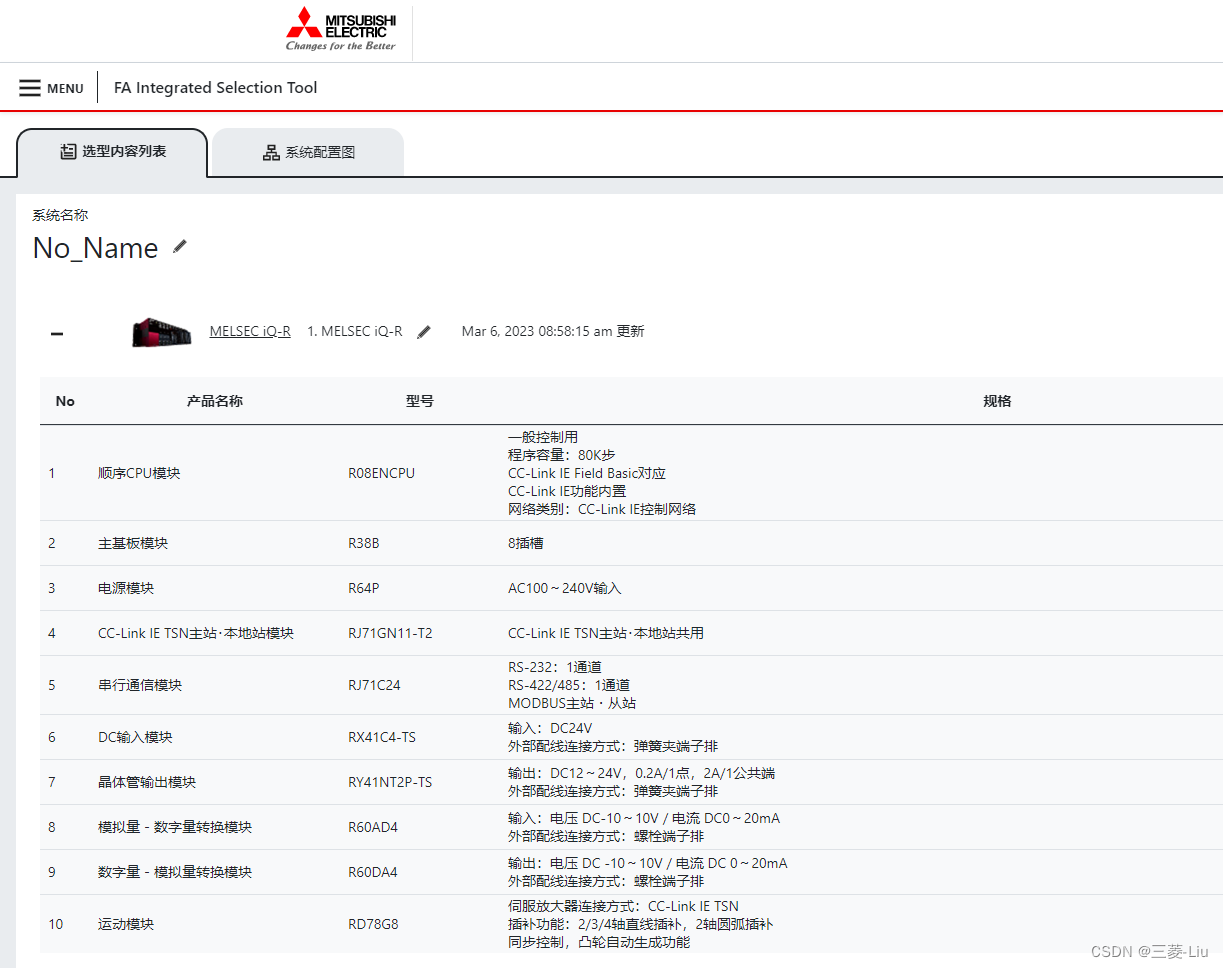Screen dimensions: 1223x968
Task: Select the 主基板模块 row name
Action: click(x=133, y=543)
